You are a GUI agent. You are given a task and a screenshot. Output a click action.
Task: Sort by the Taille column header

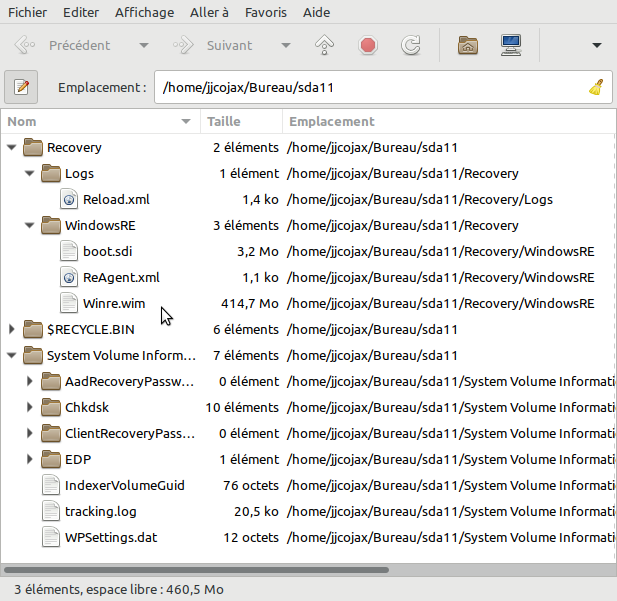pyautogui.click(x=241, y=121)
